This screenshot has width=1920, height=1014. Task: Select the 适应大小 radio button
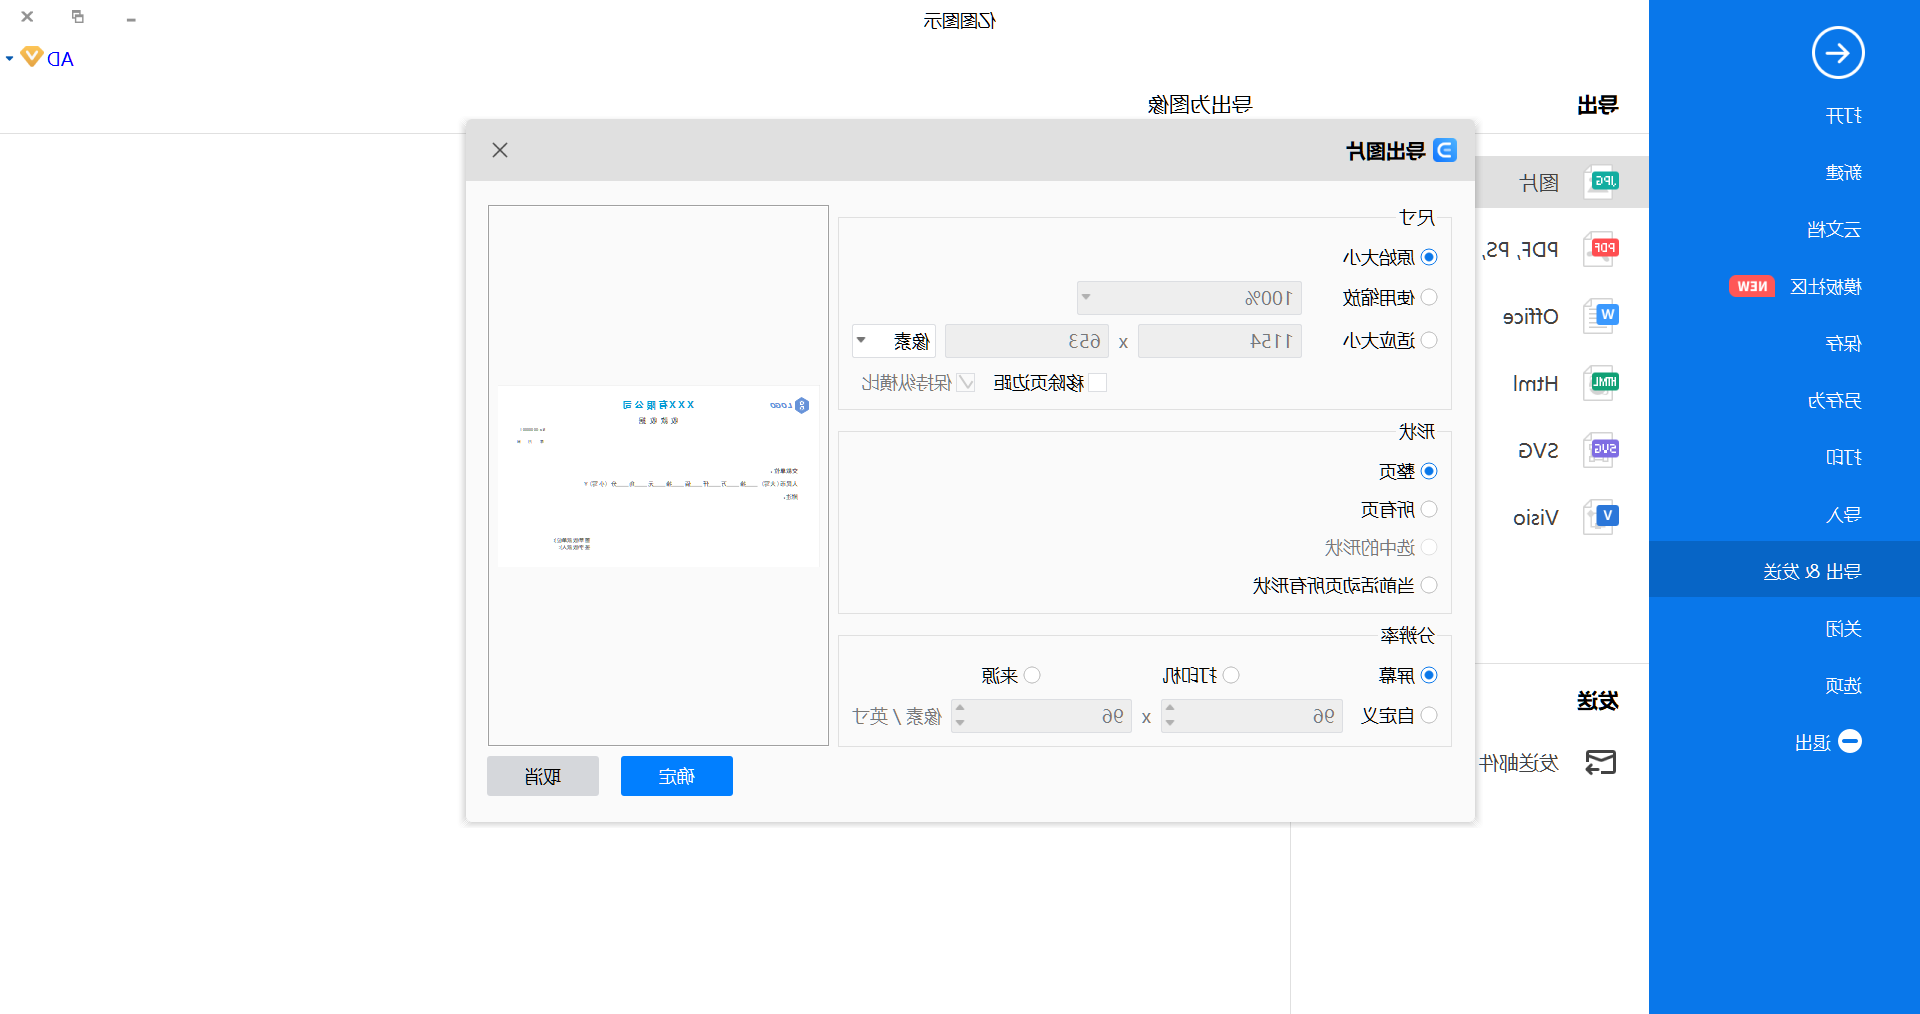tap(1429, 340)
